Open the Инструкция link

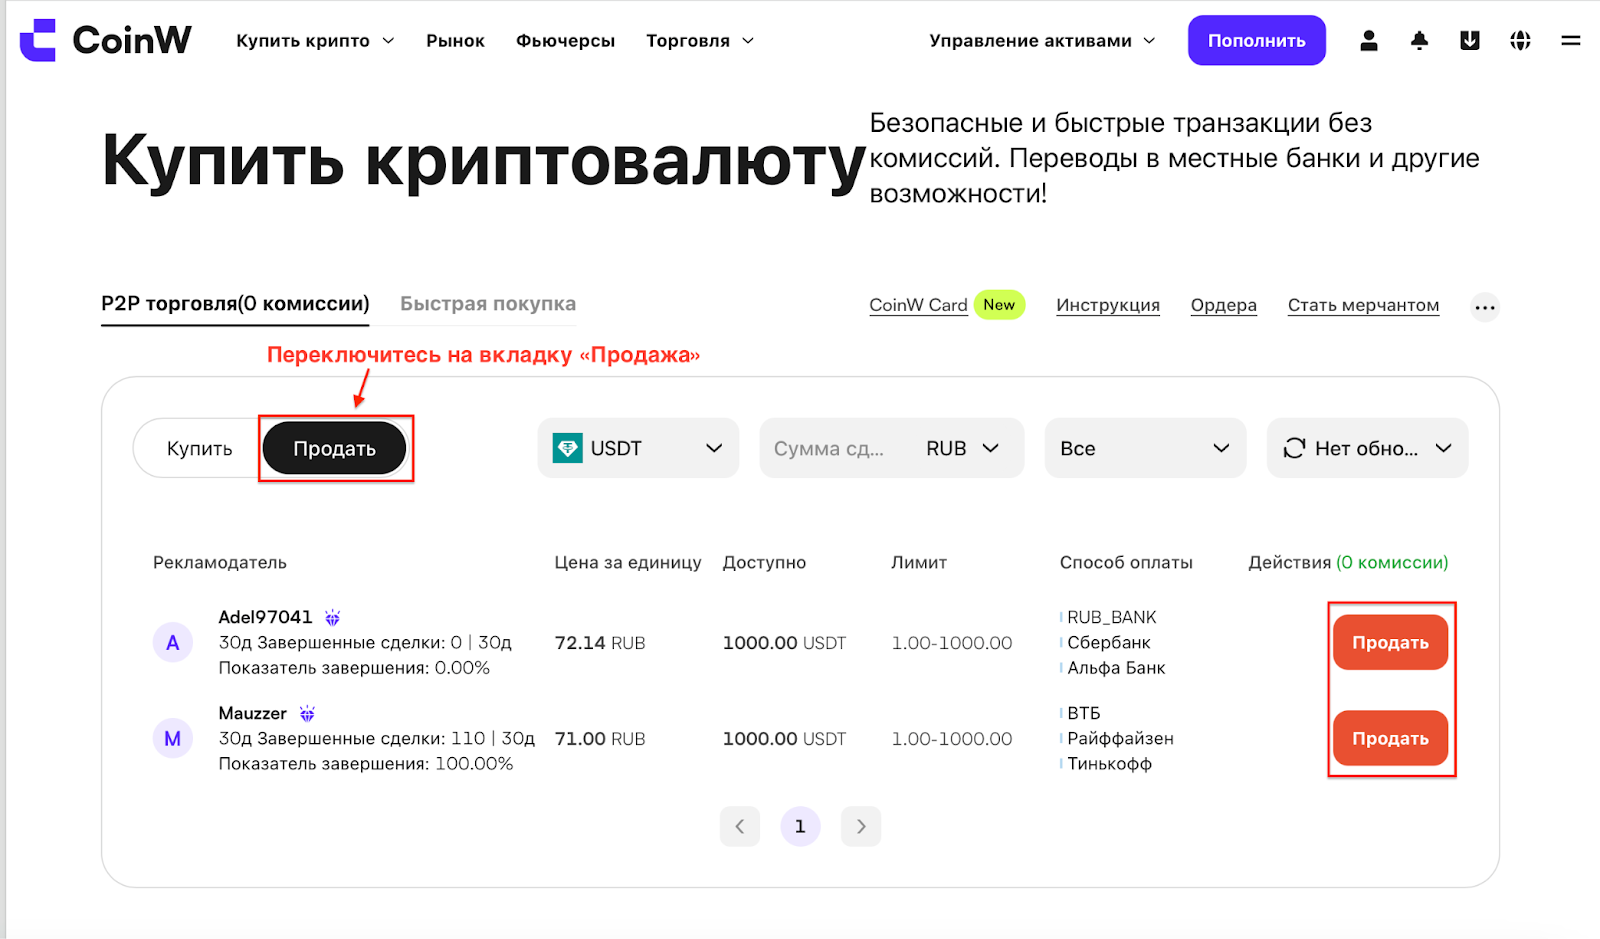(1108, 305)
